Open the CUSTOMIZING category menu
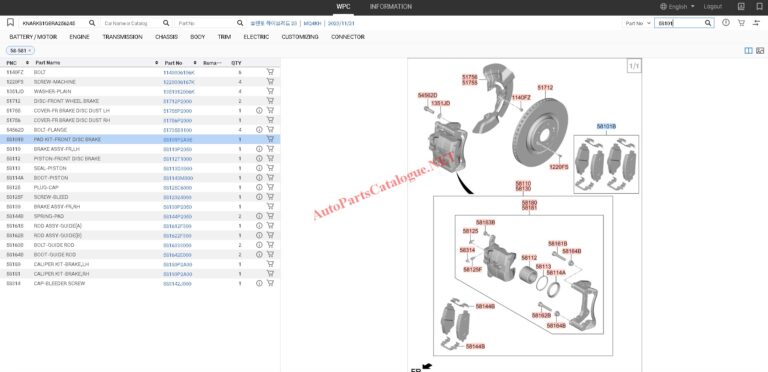 [x=300, y=37]
